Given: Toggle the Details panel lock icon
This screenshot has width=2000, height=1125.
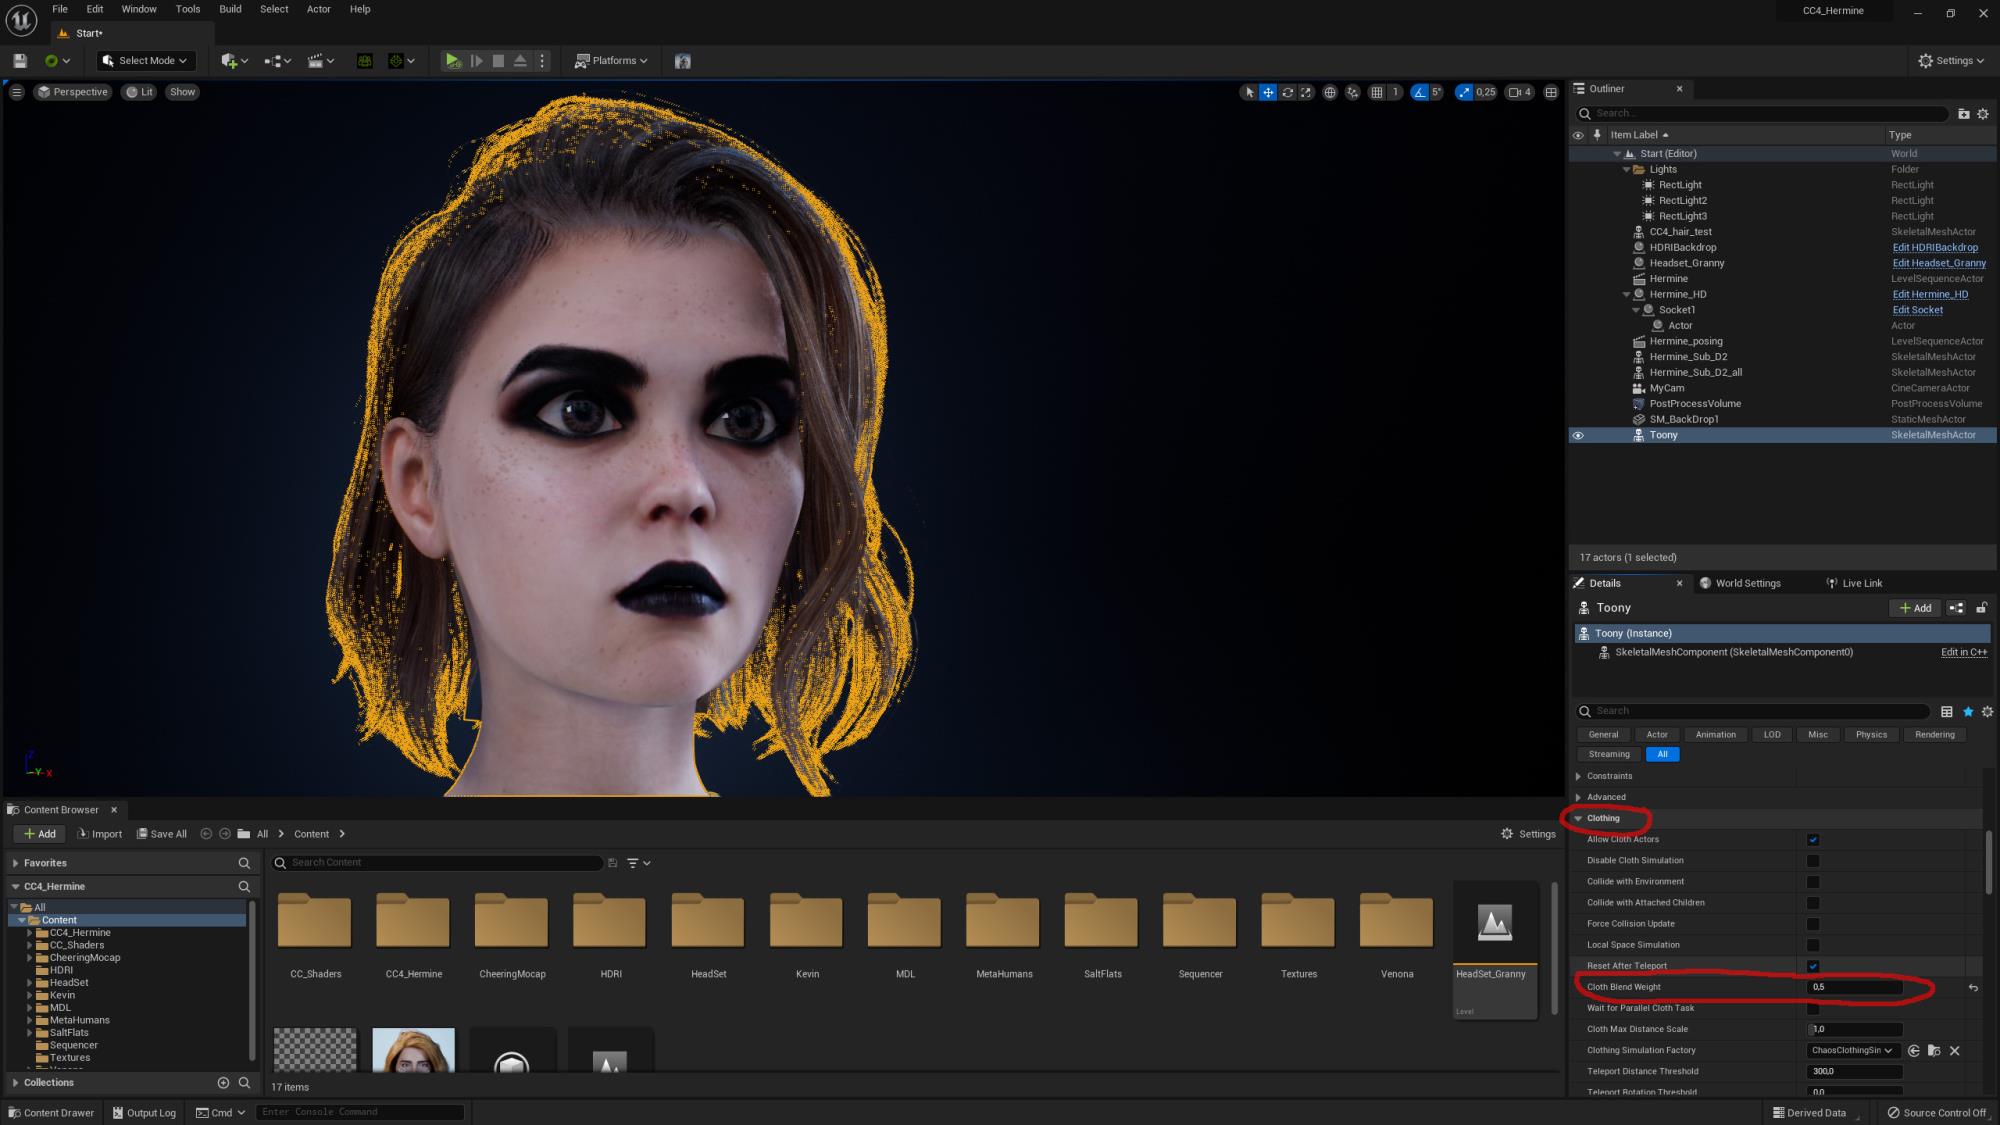Looking at the screenshot, I should [1981, 608].
